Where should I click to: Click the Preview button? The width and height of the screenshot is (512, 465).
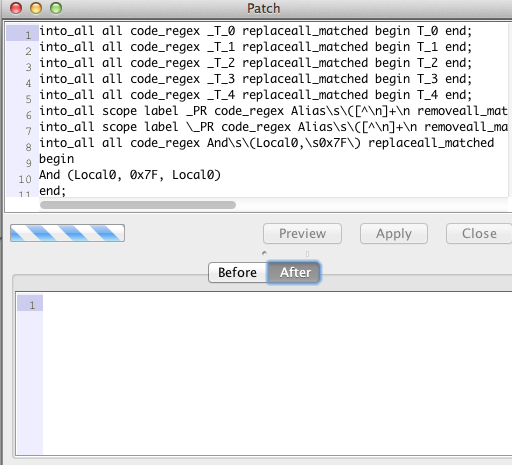302,234
